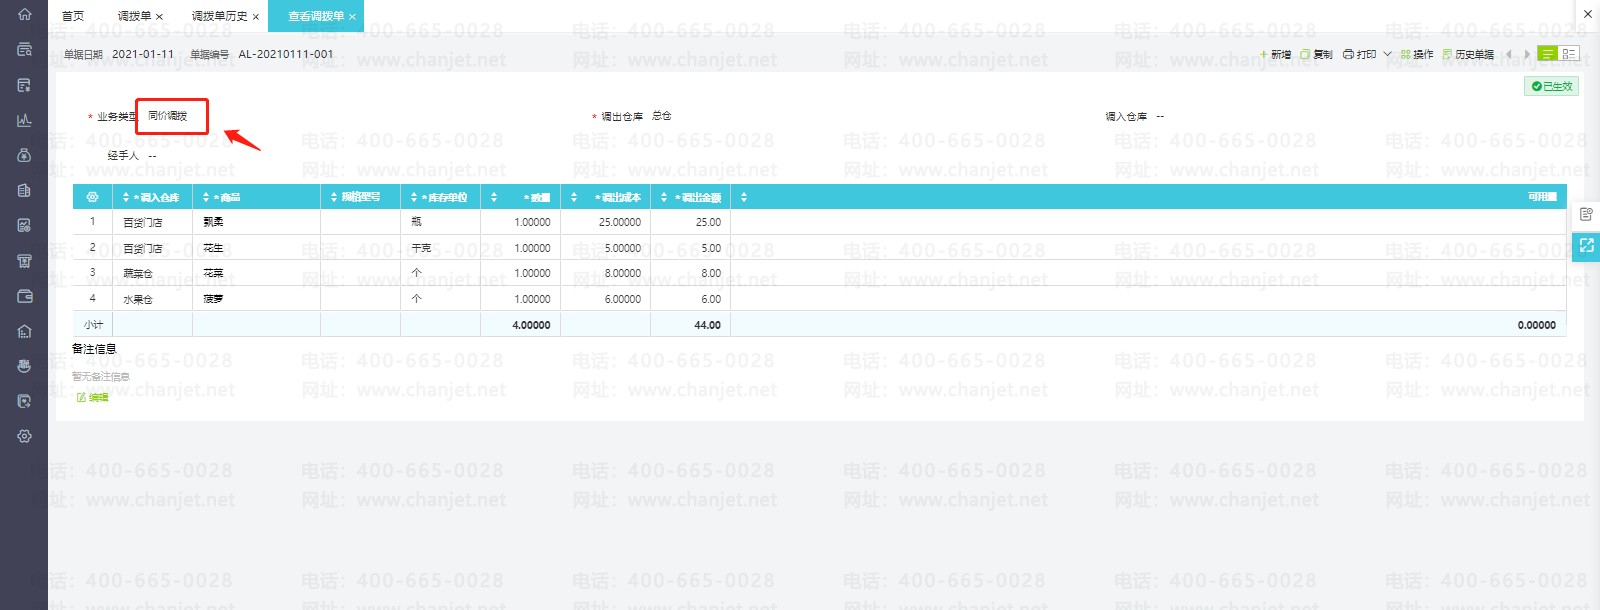Switch to the 首页 tab
Screen dimensions: 1600x610
[73, 16]
